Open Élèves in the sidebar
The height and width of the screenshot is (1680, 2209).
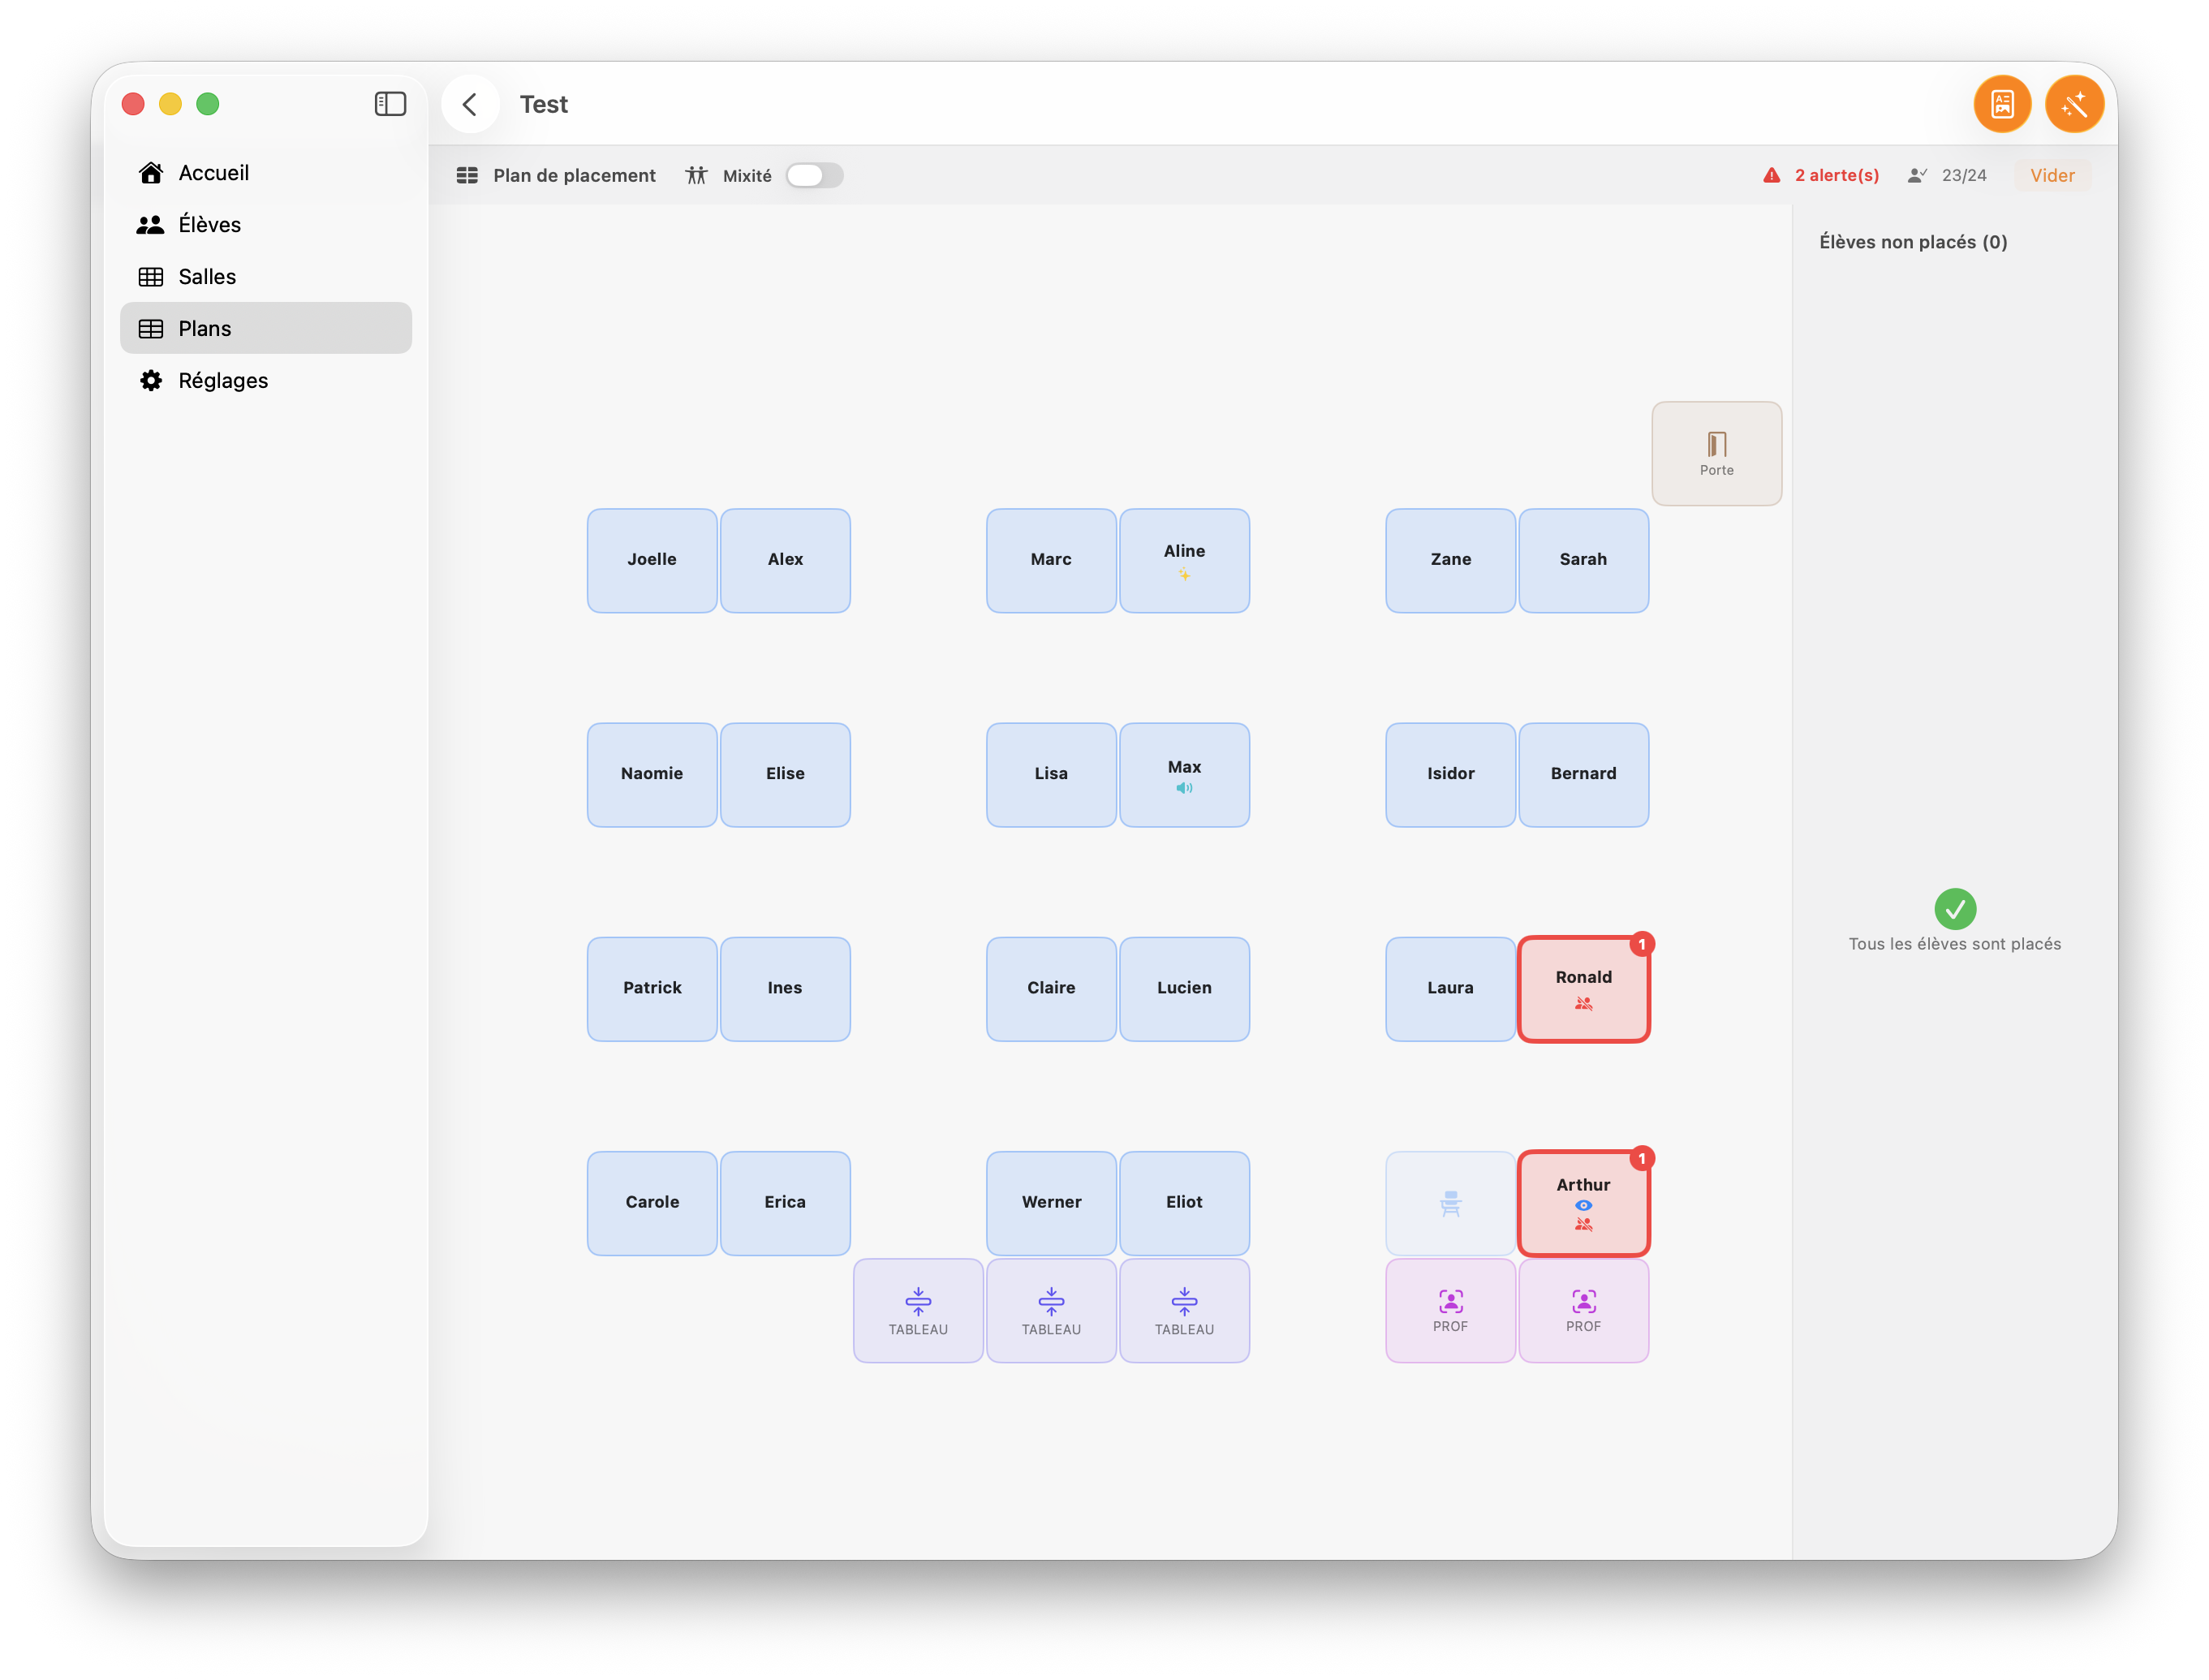(266, 225)
